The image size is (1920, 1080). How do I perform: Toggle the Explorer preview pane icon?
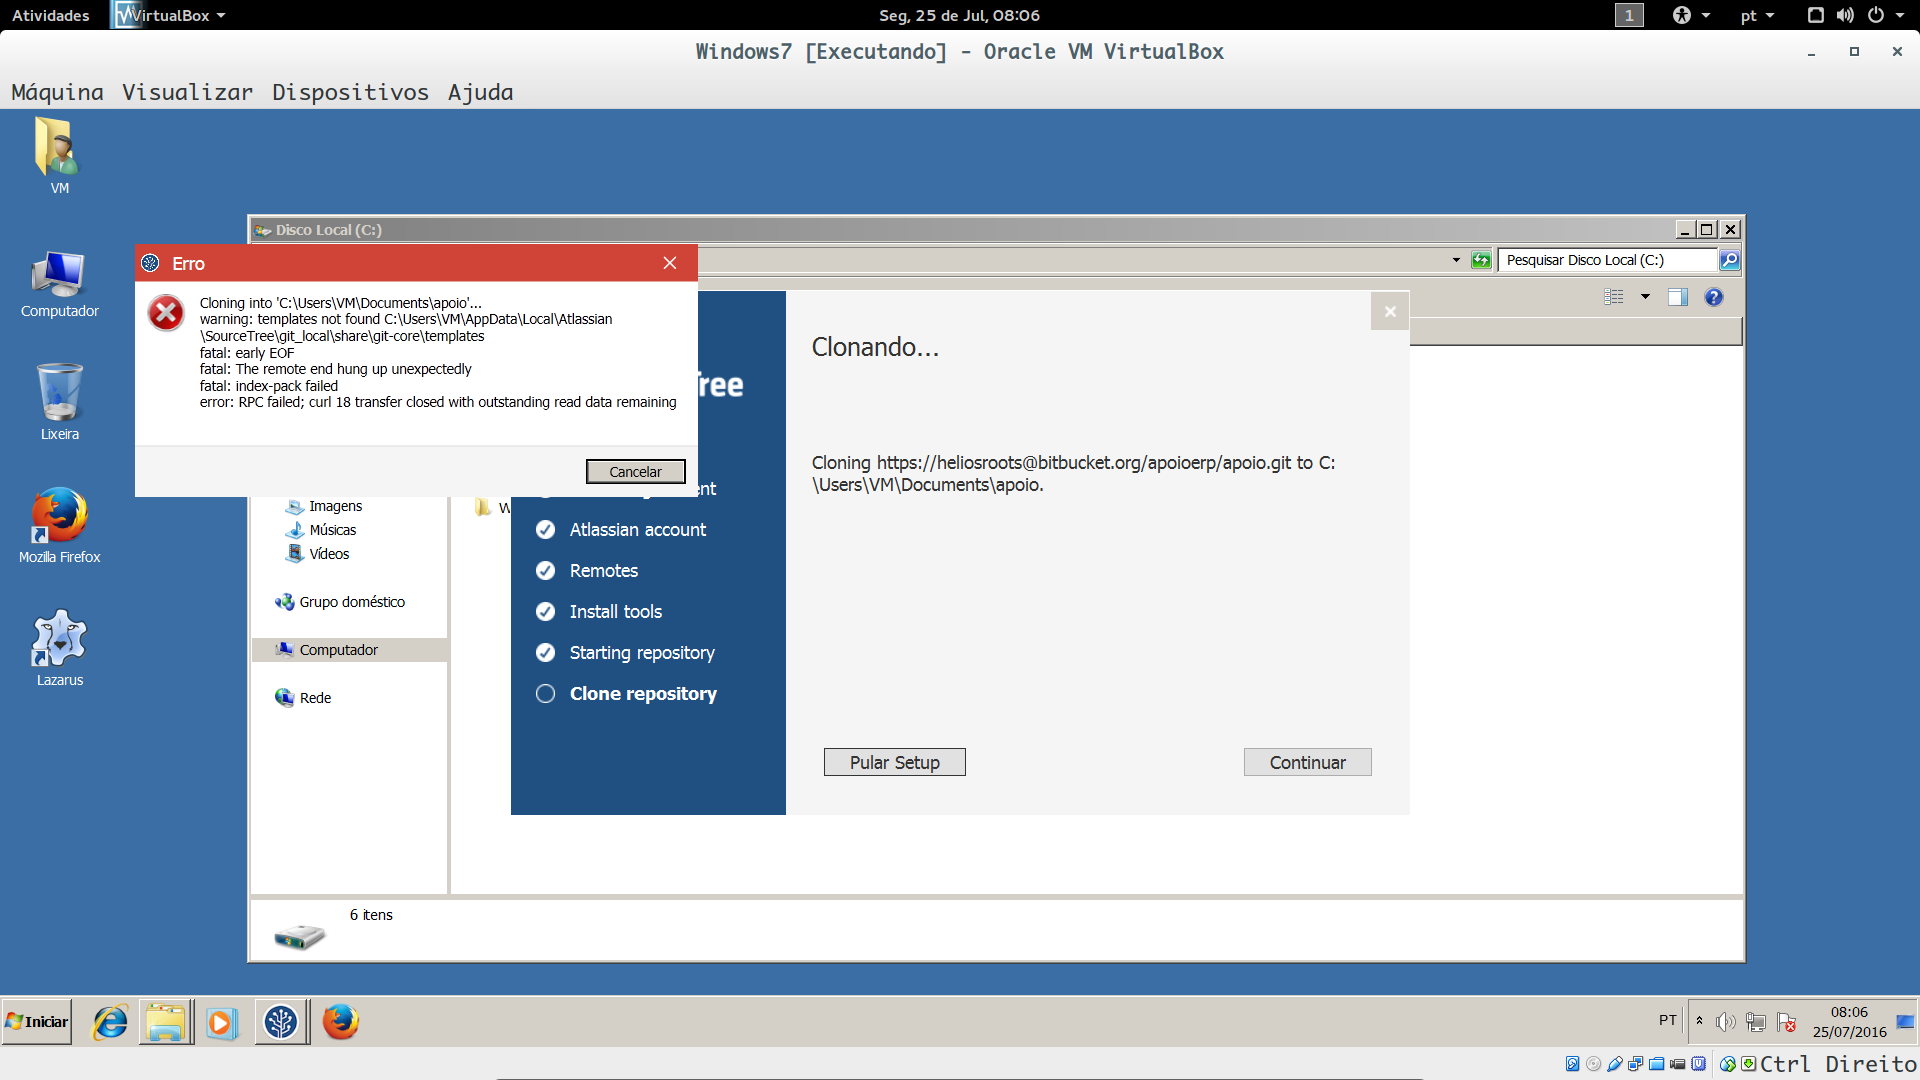click(x=1678, y=297)
